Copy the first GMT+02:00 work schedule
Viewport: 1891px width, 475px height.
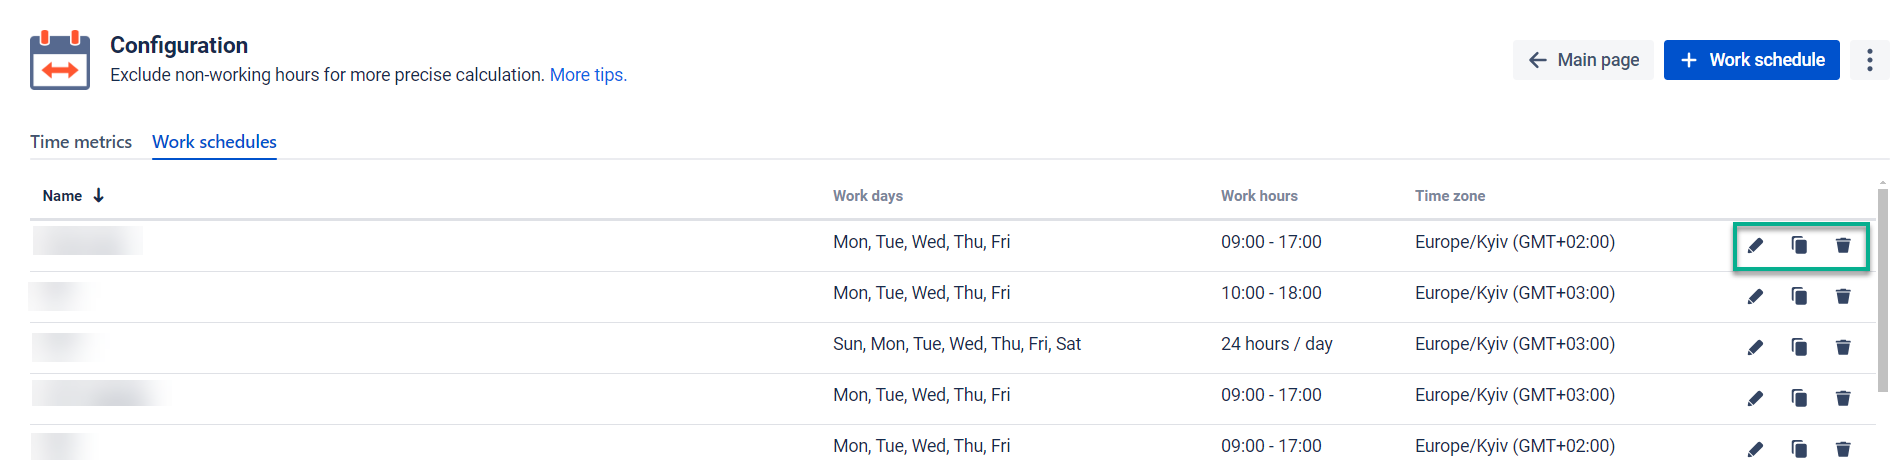pos(1799,245)
